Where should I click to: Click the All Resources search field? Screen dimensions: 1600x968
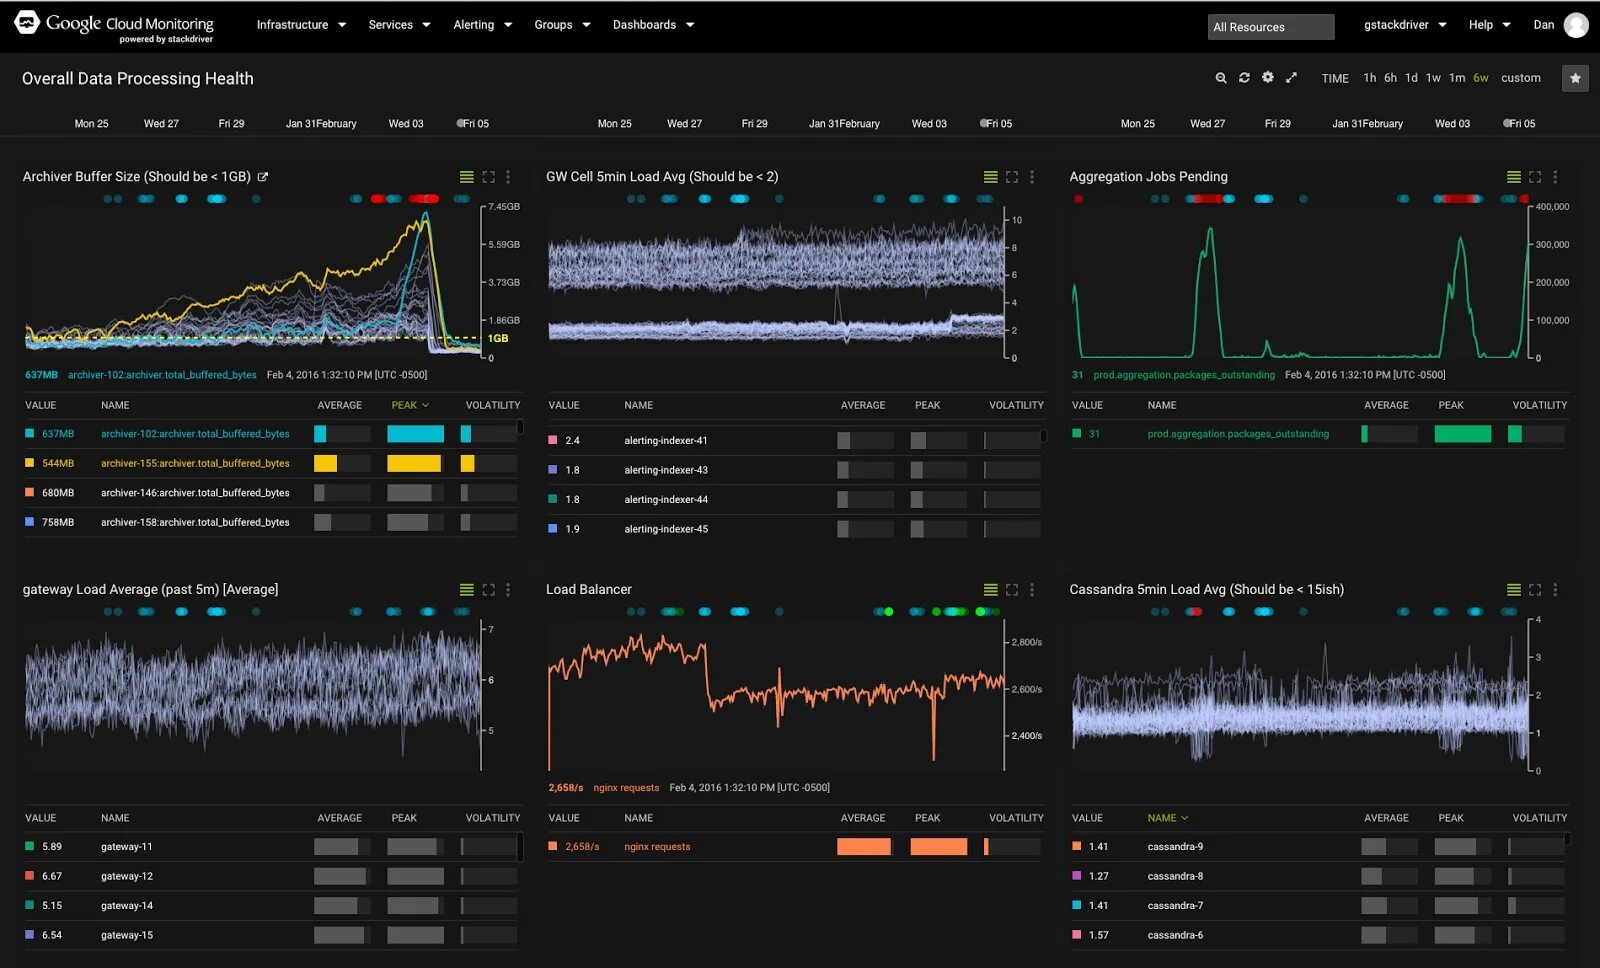coord(1270,26)
